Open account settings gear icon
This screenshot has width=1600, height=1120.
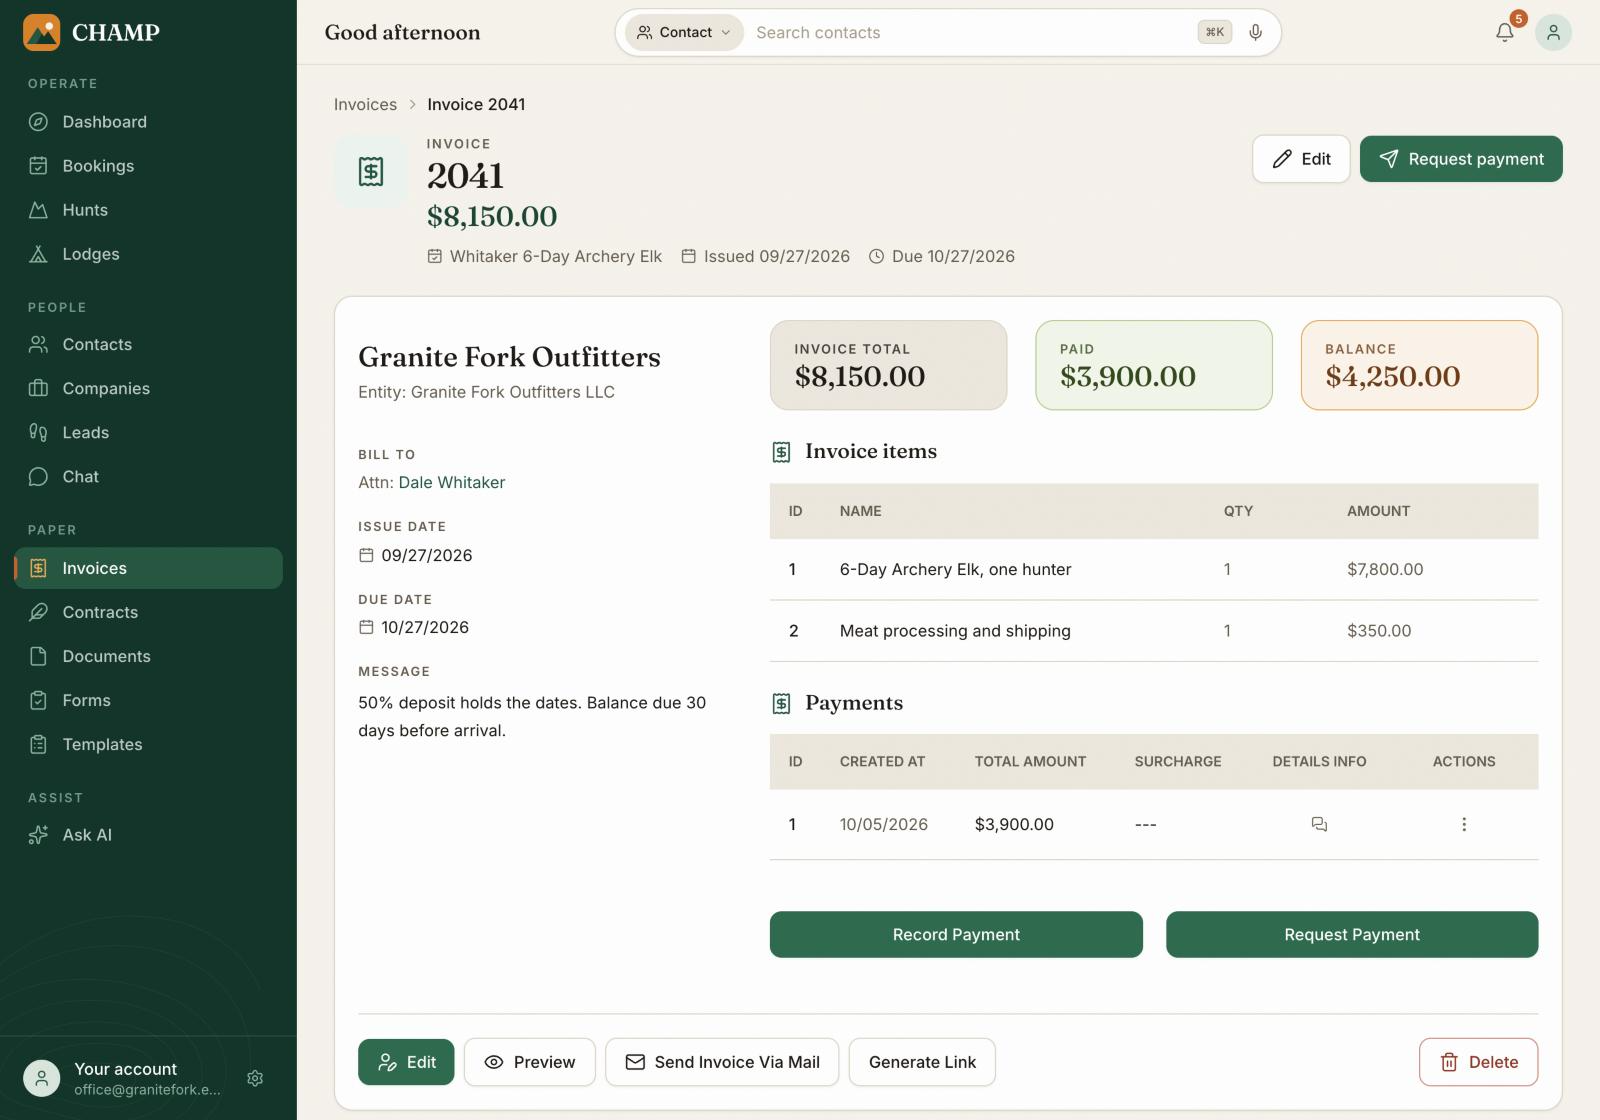click(255, 1078)
